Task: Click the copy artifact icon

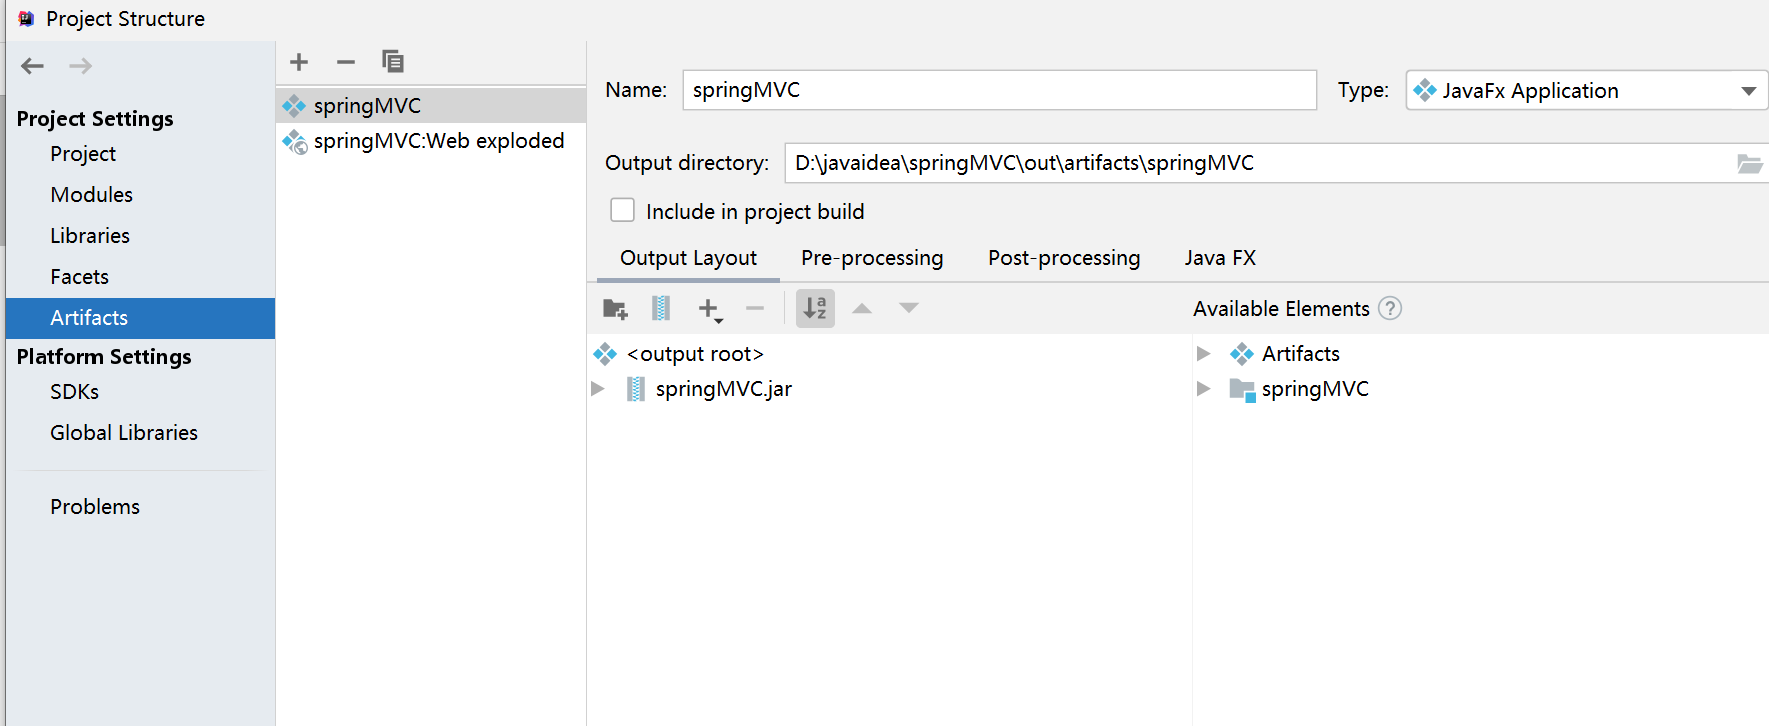Action: point(393,62)
